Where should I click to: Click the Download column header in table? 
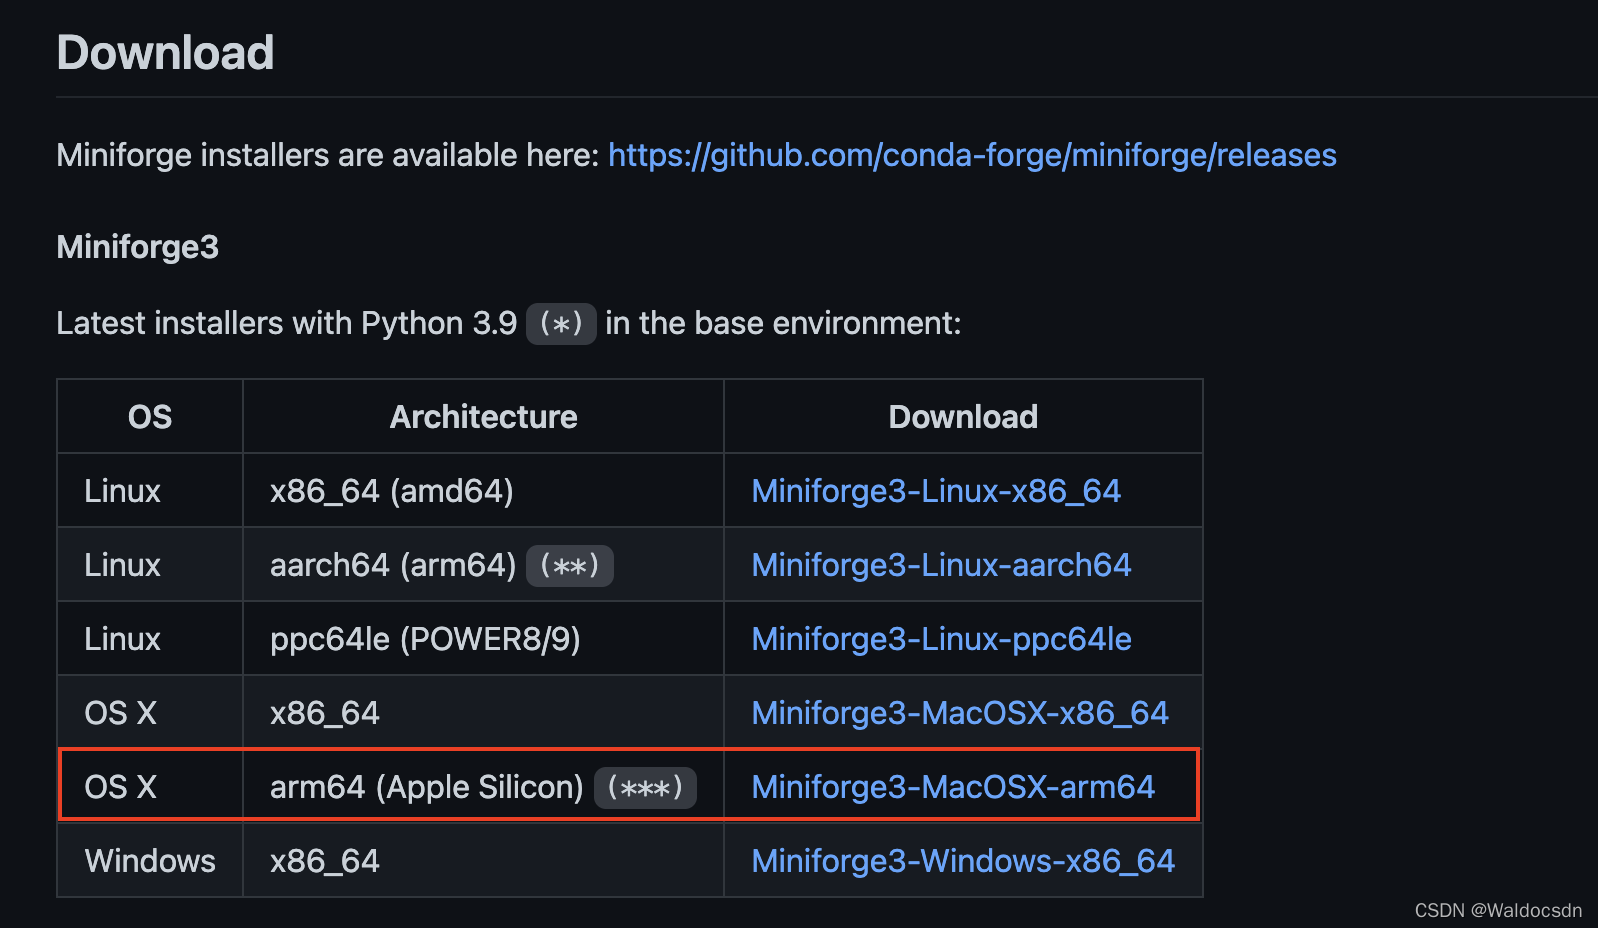tap(963, 417)
